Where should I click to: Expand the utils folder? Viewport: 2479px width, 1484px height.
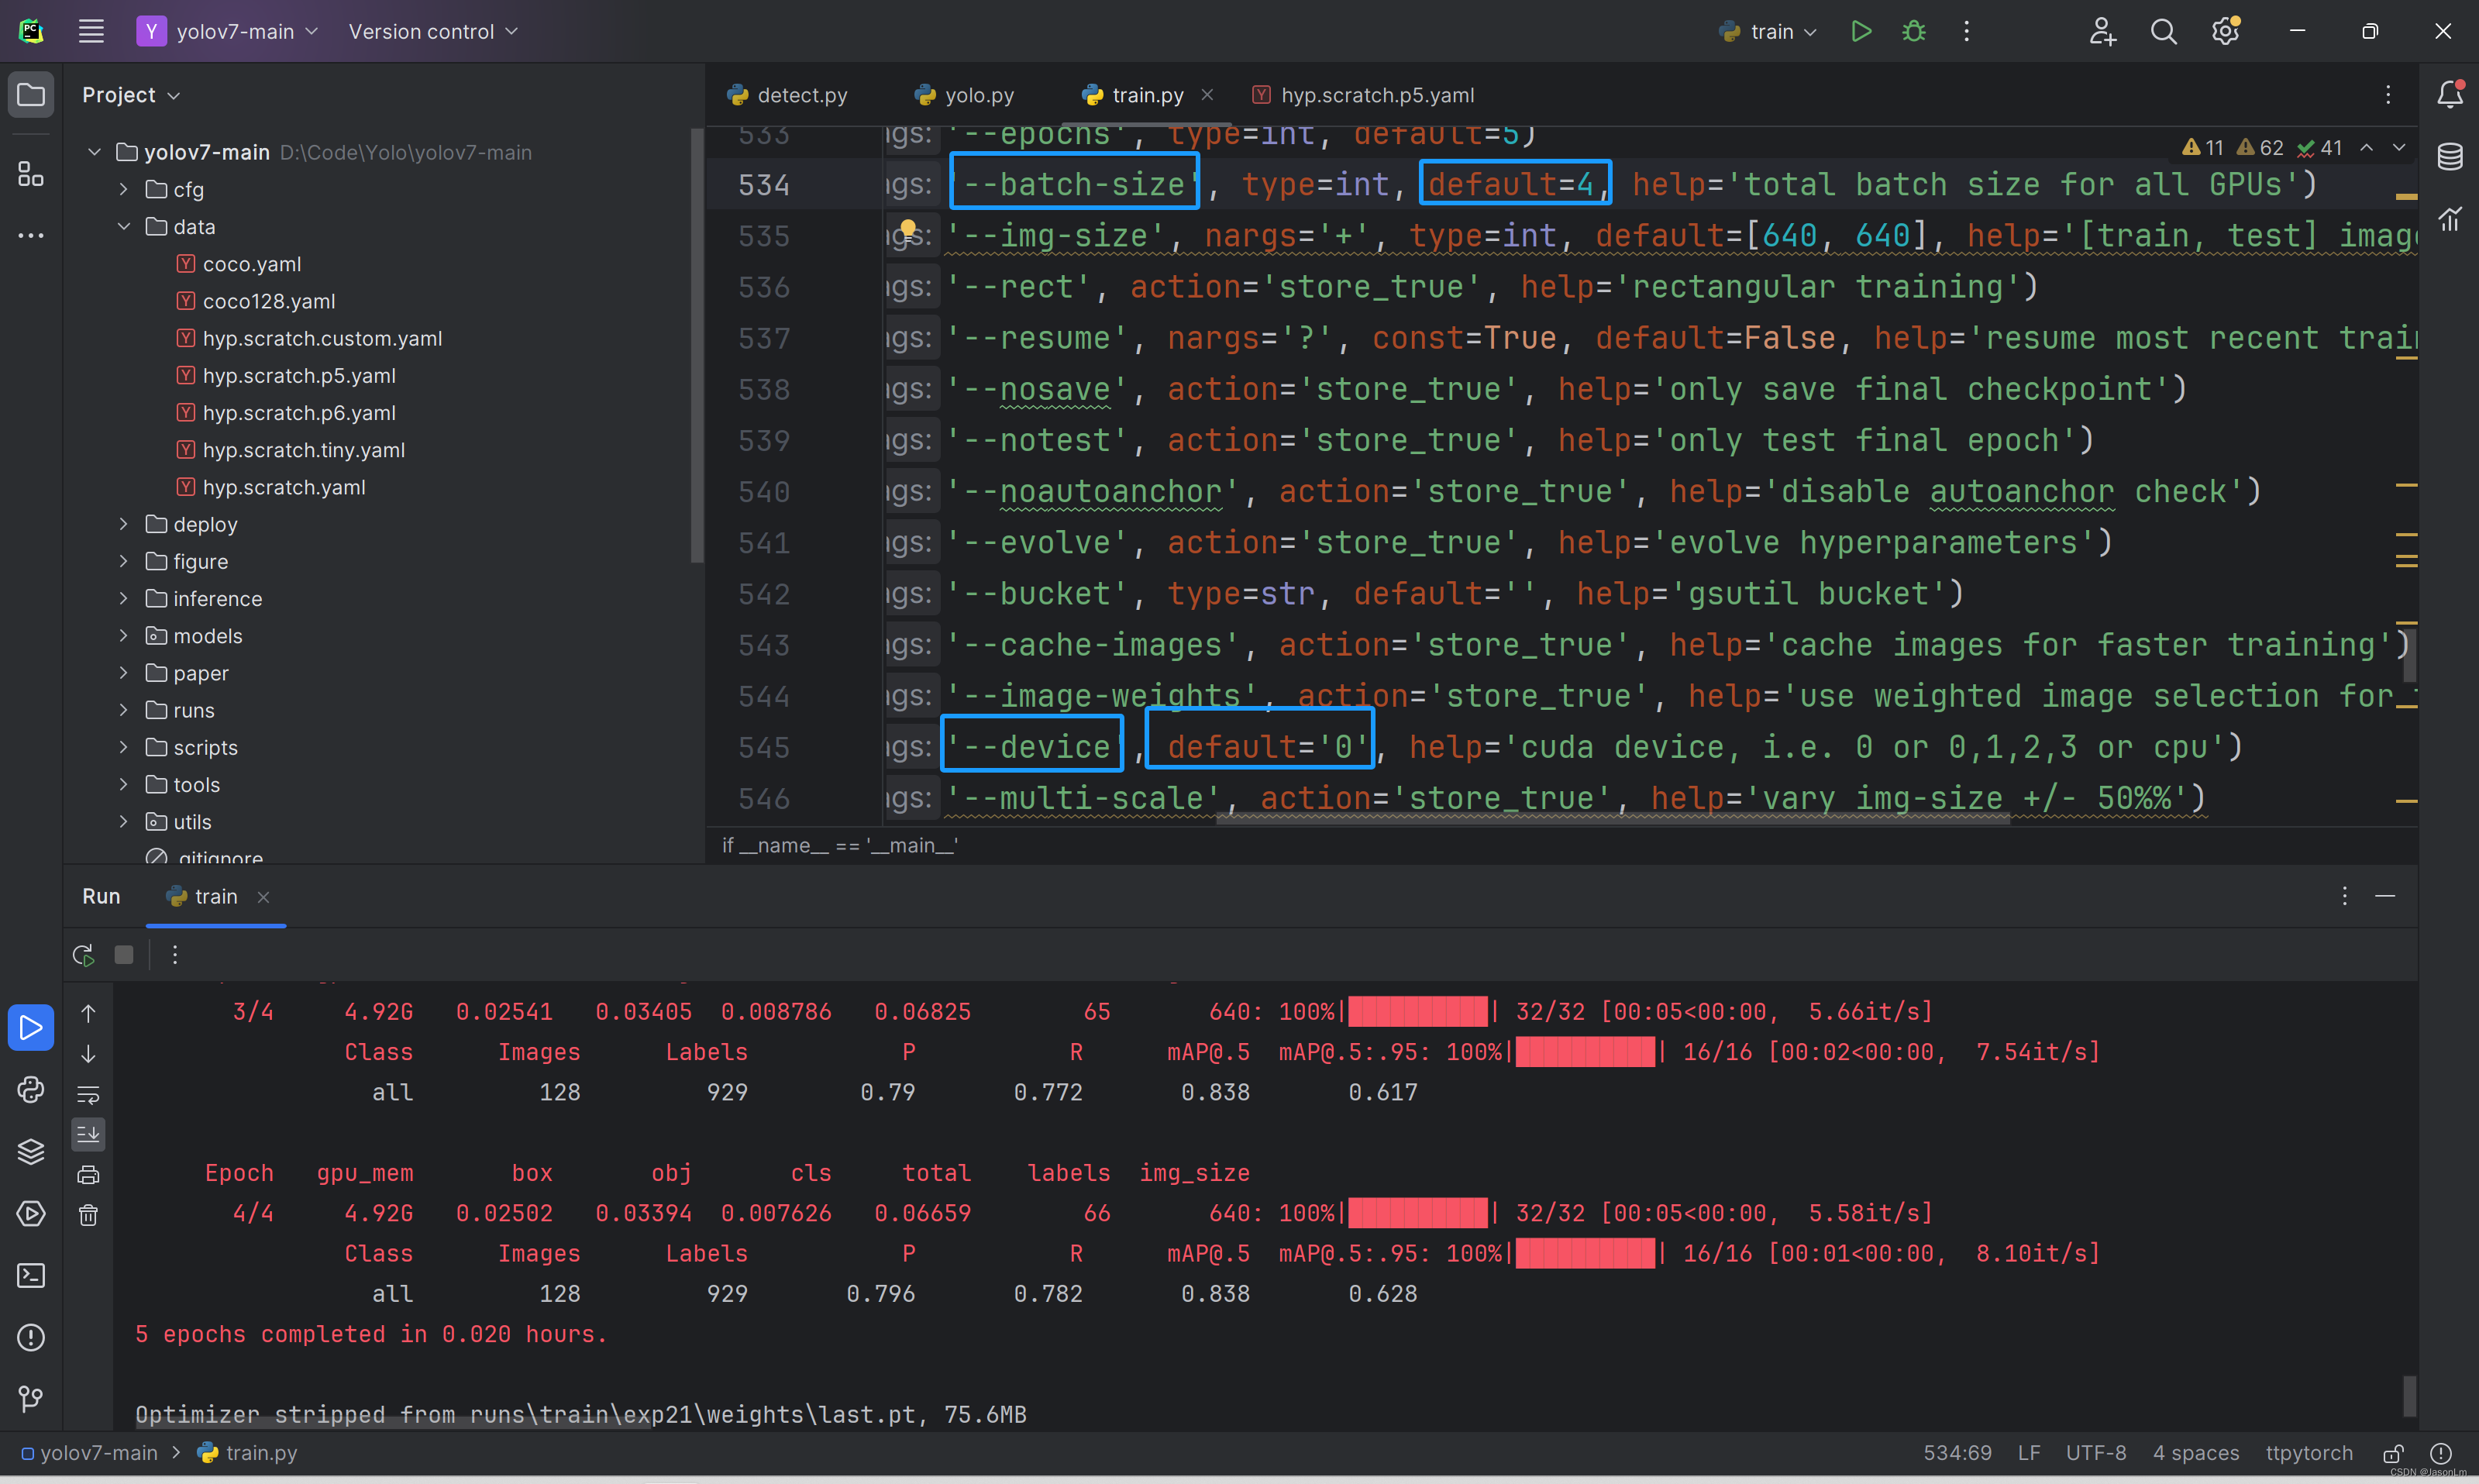point(123,822)
